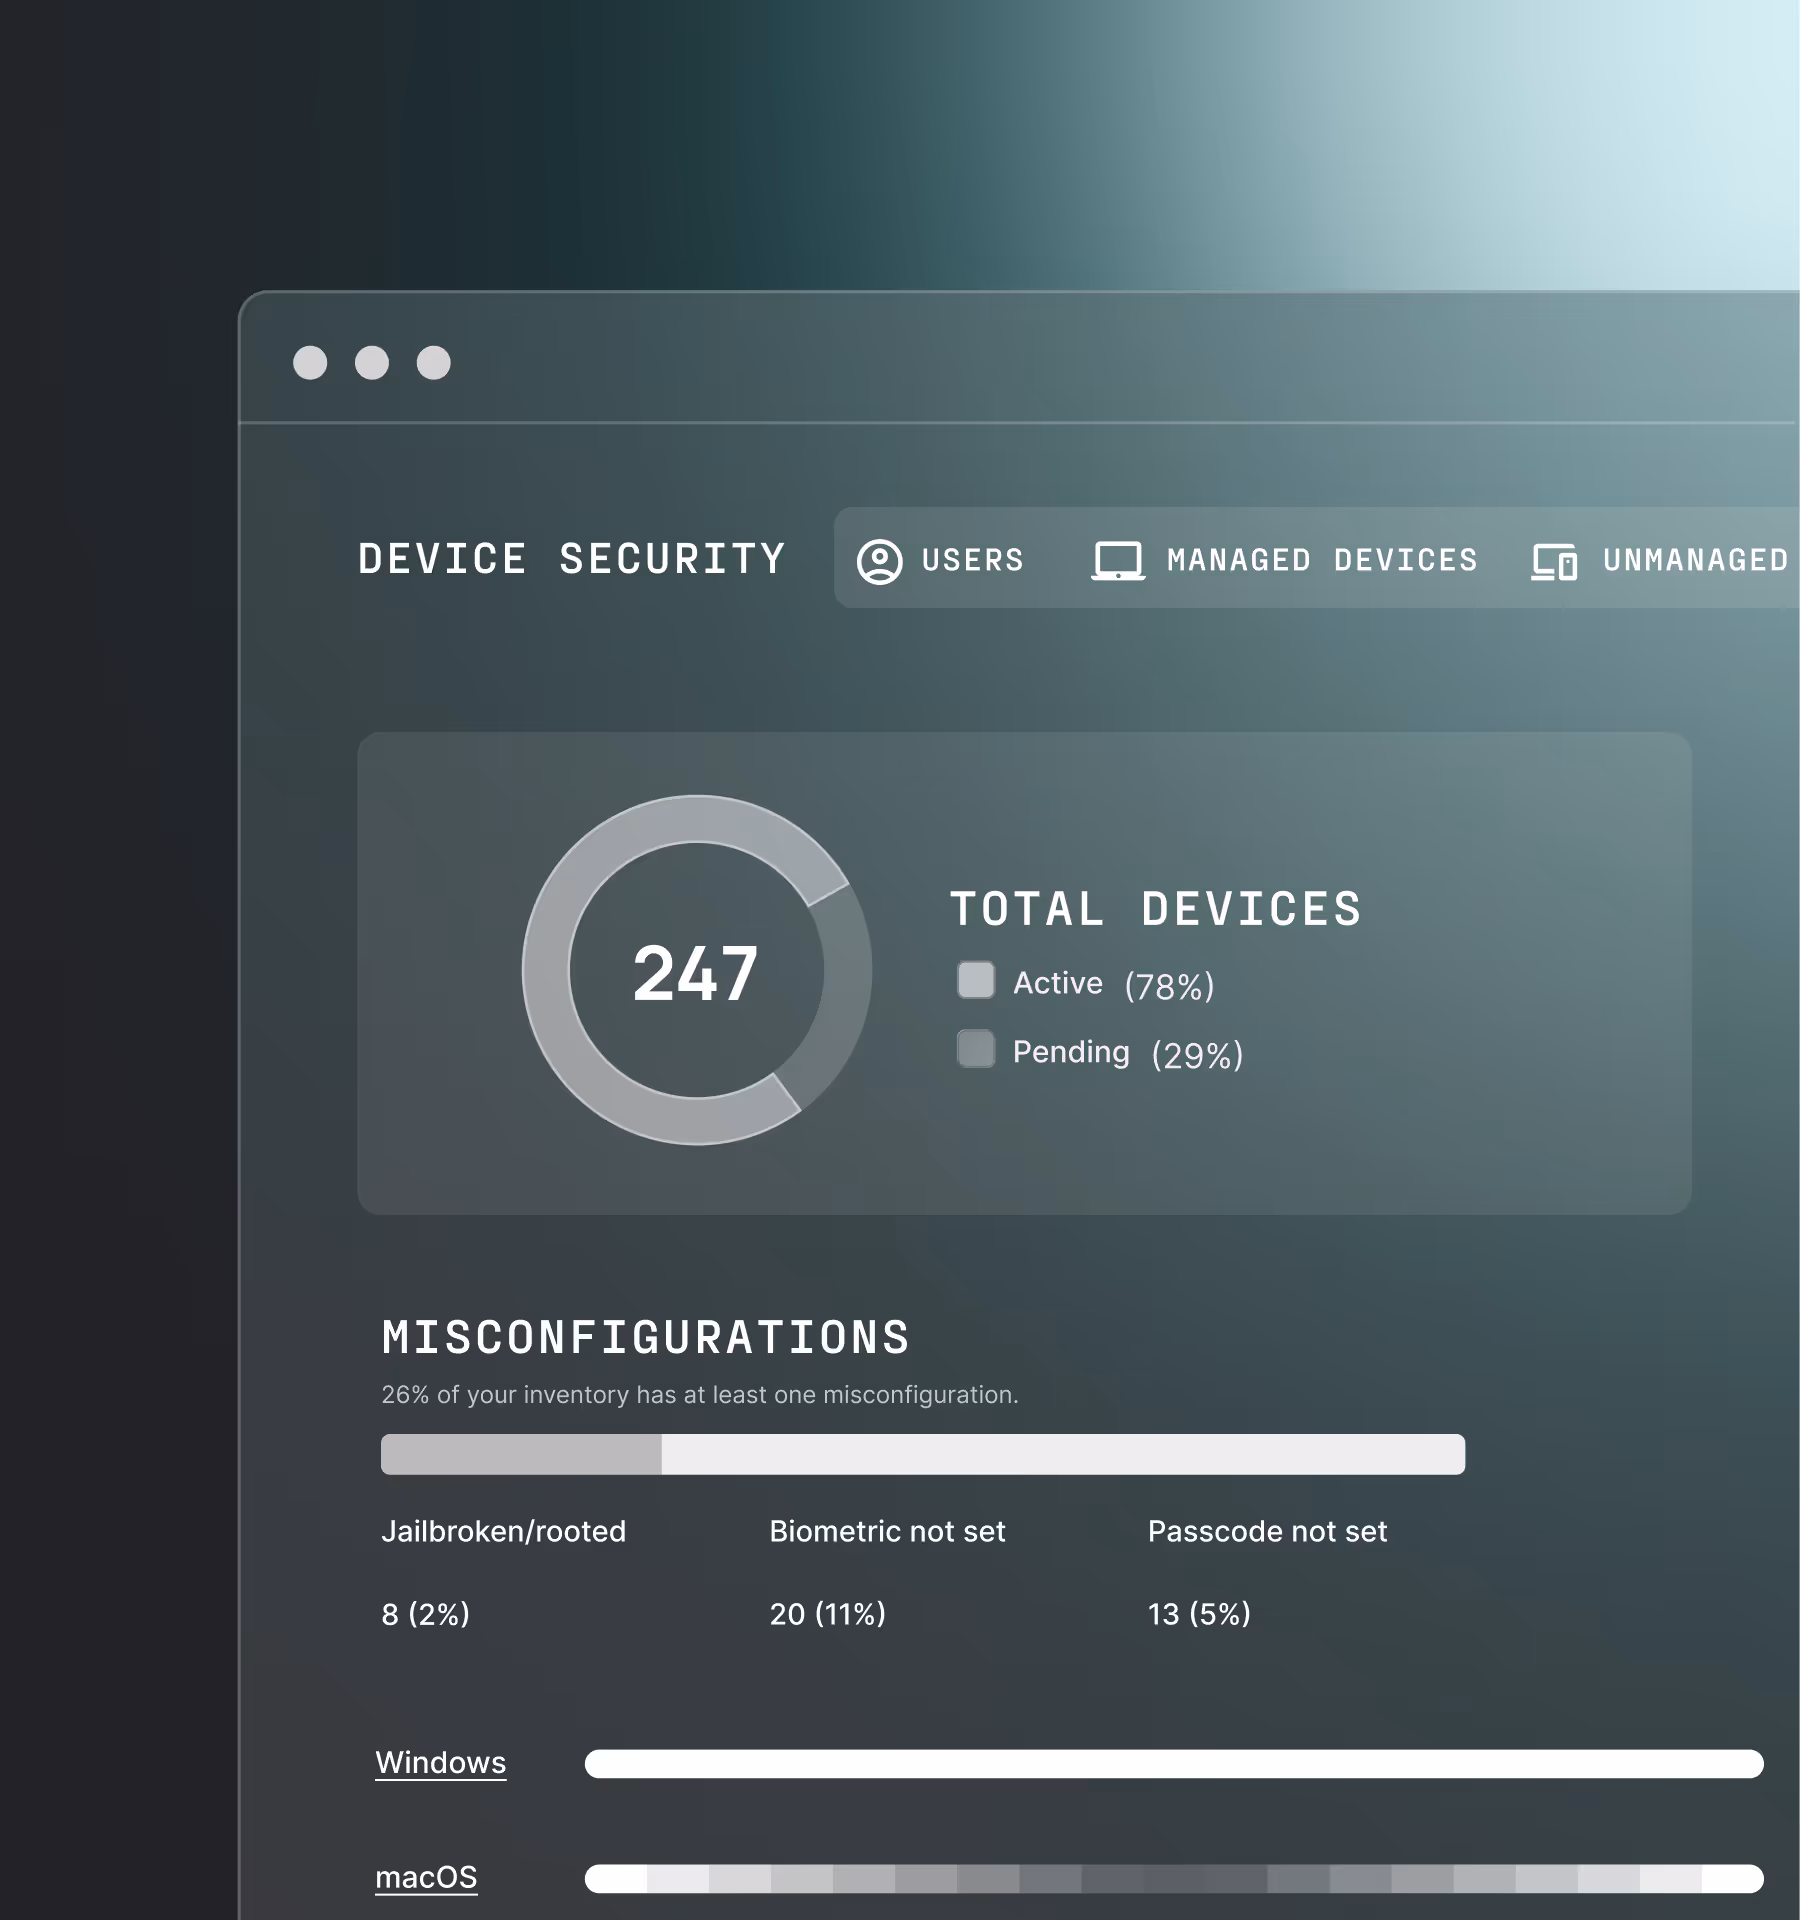This screenshot has width=1800, height=1920.
Task: Click the macOS gradient bar
Action: coord(1174,1879)
